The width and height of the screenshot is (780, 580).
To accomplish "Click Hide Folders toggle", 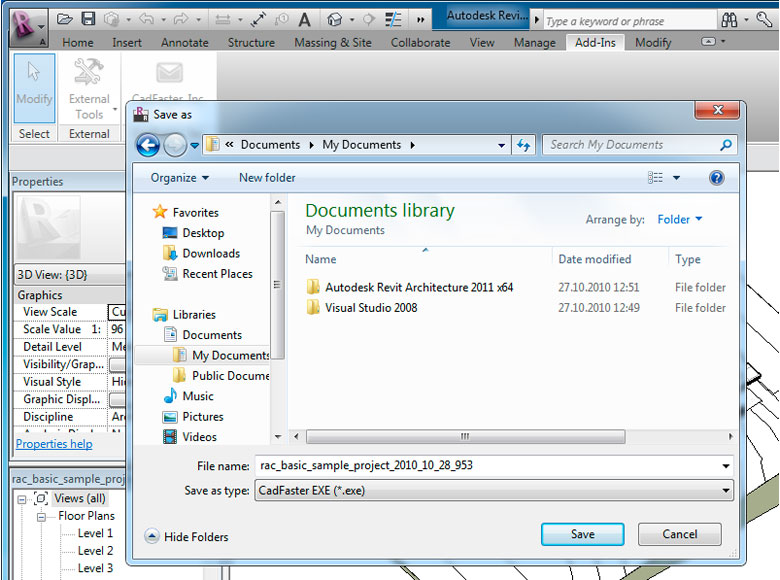I will tap(187, 536).
